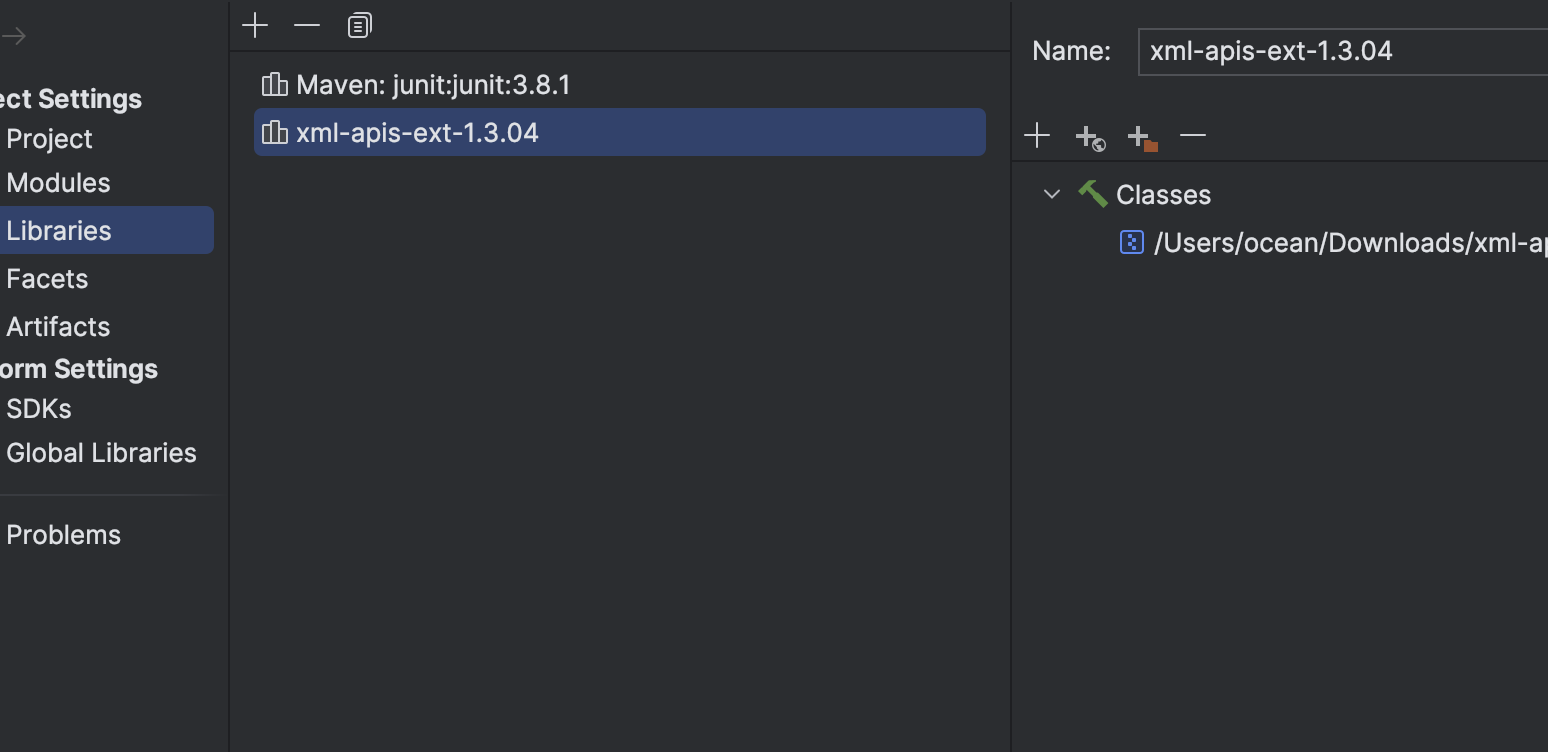1548x752 pixels.
Task: Select the xml-apis-ext-1.3.04 library
Action: (620, 132)
